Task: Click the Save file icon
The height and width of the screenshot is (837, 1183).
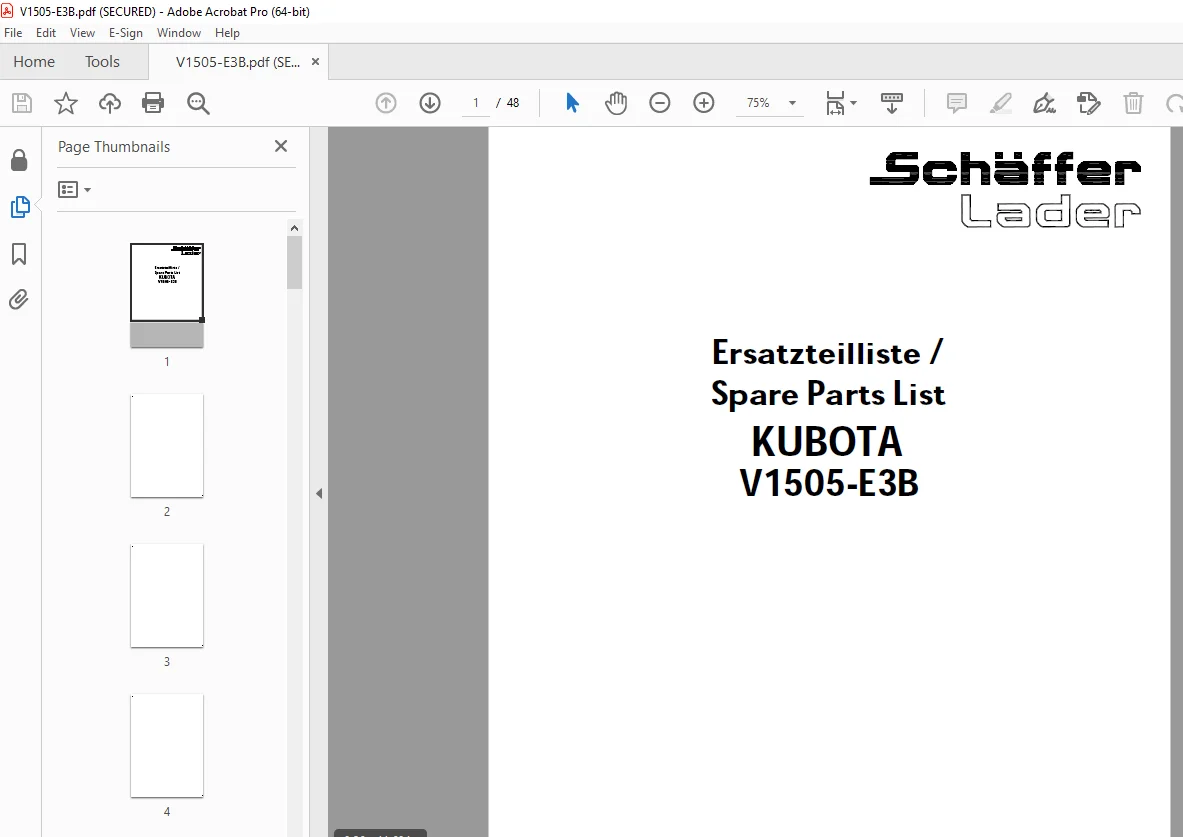Action: [22, 103]
